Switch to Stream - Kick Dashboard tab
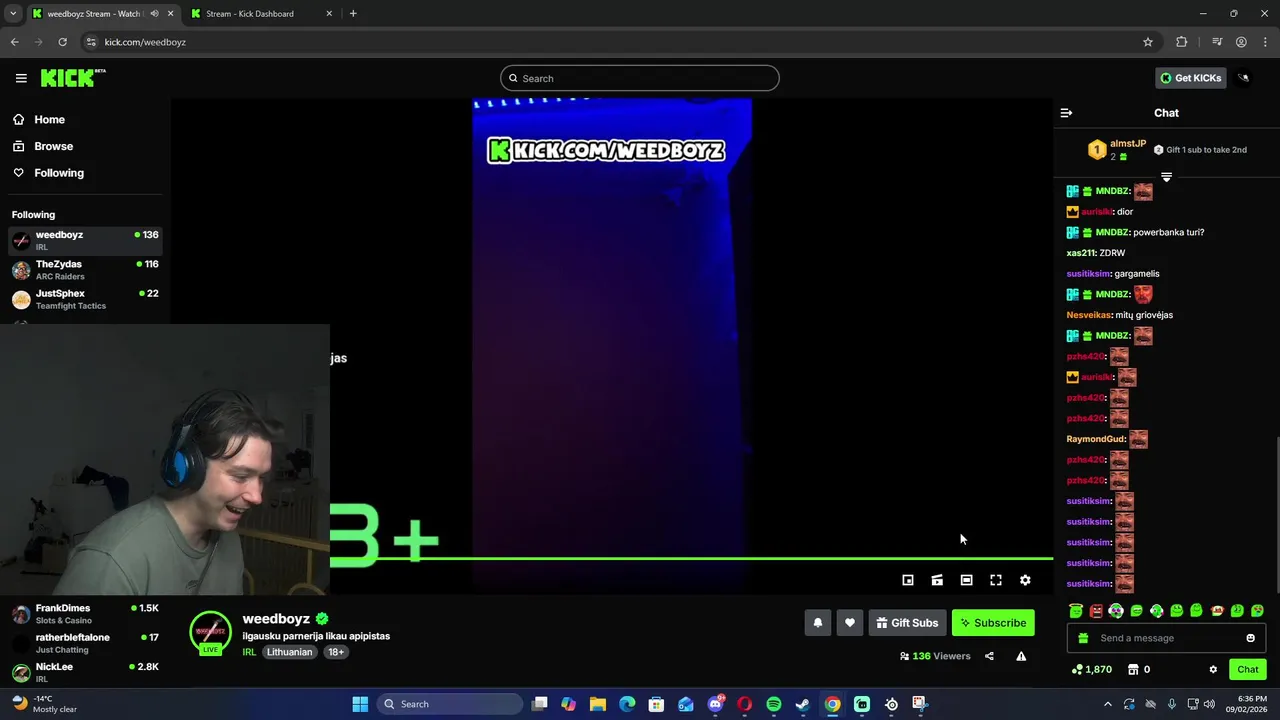The height and width of the screenshot is (720, 1280). click(261, 14)
